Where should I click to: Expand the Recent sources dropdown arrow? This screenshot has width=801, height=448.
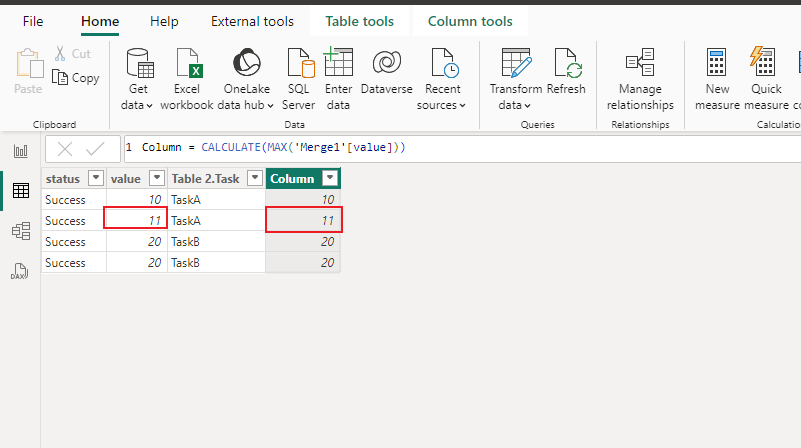click(x=462, y=106)
